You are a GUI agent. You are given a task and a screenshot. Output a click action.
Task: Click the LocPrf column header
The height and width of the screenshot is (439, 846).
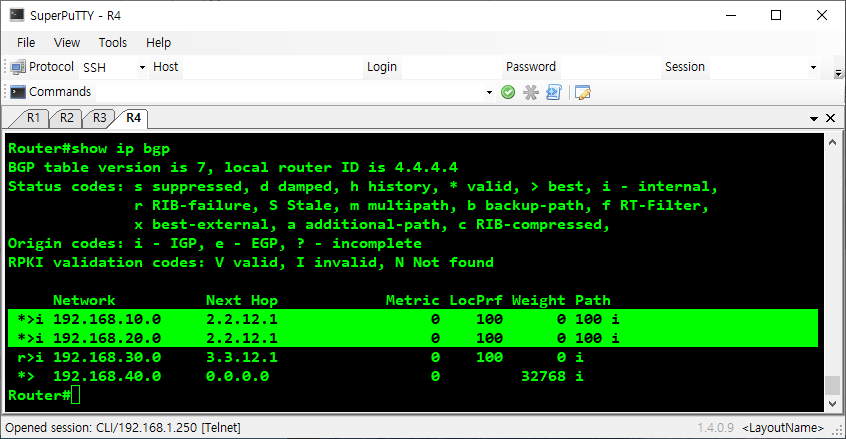(x=476, y=300)
